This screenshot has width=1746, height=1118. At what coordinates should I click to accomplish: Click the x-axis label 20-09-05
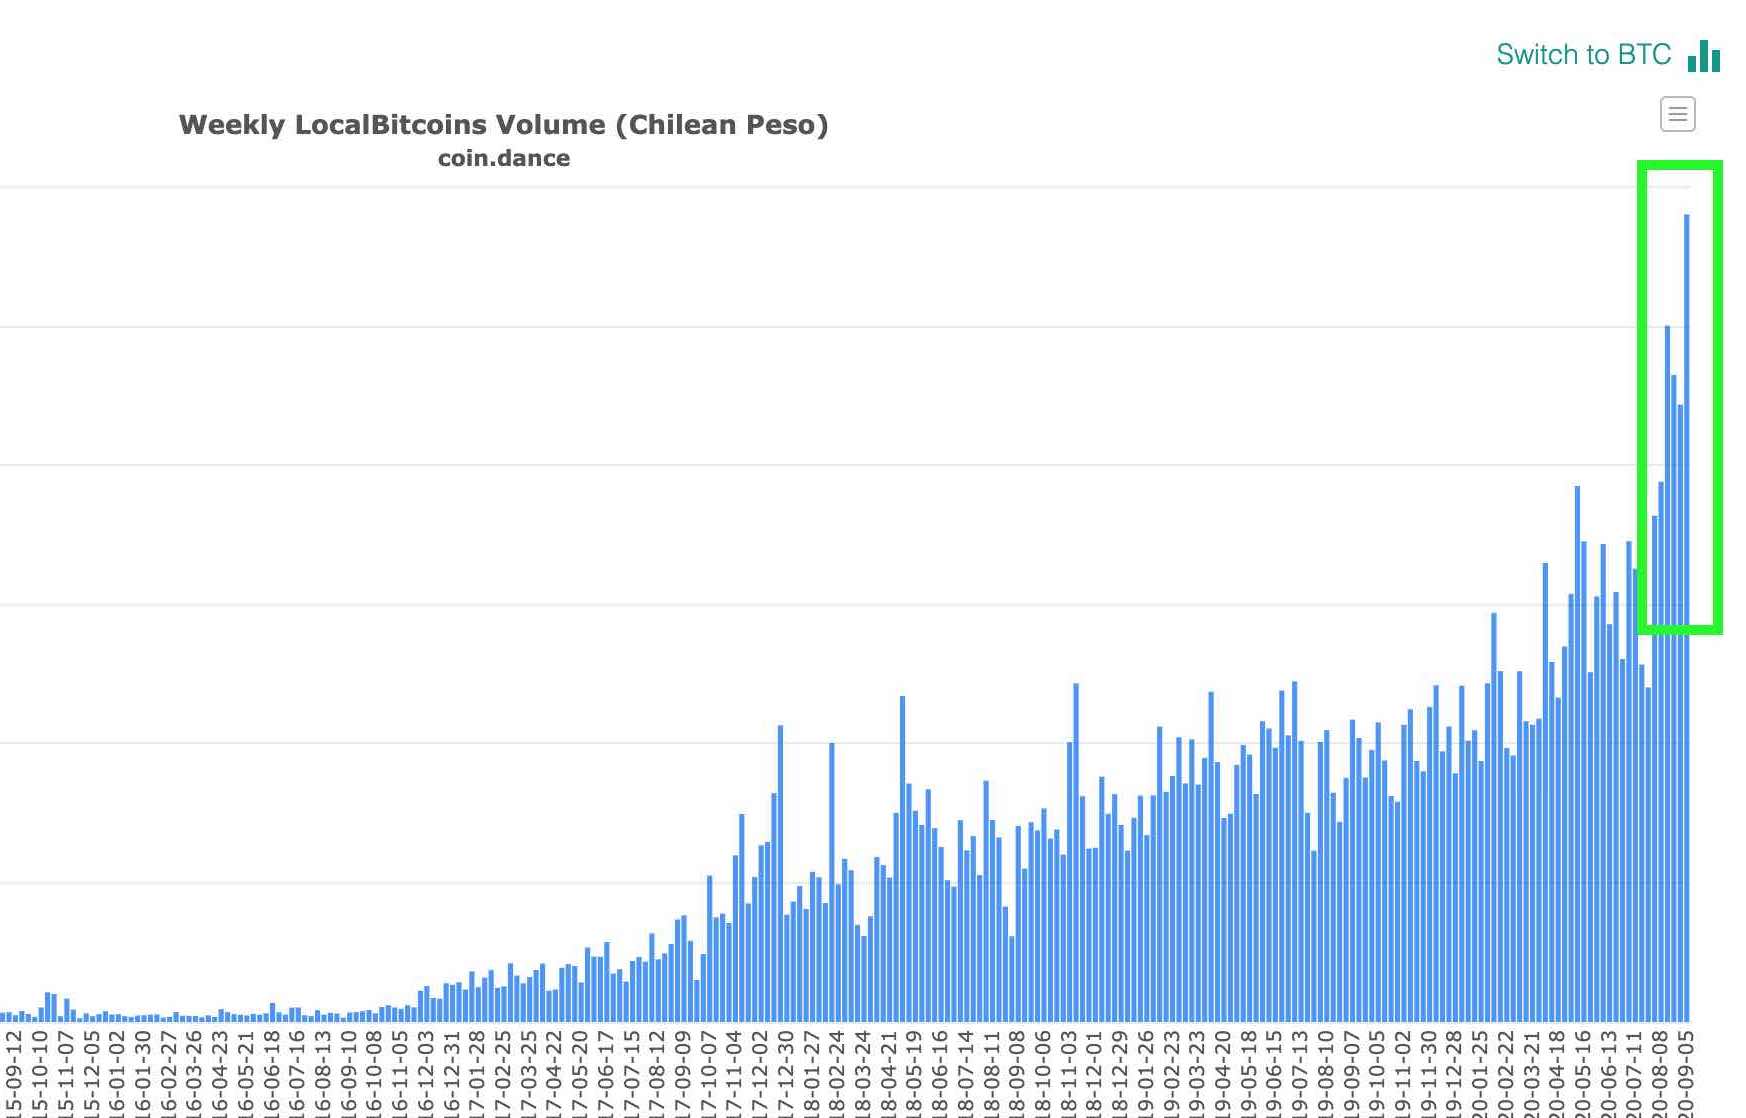(1685, 1074)
